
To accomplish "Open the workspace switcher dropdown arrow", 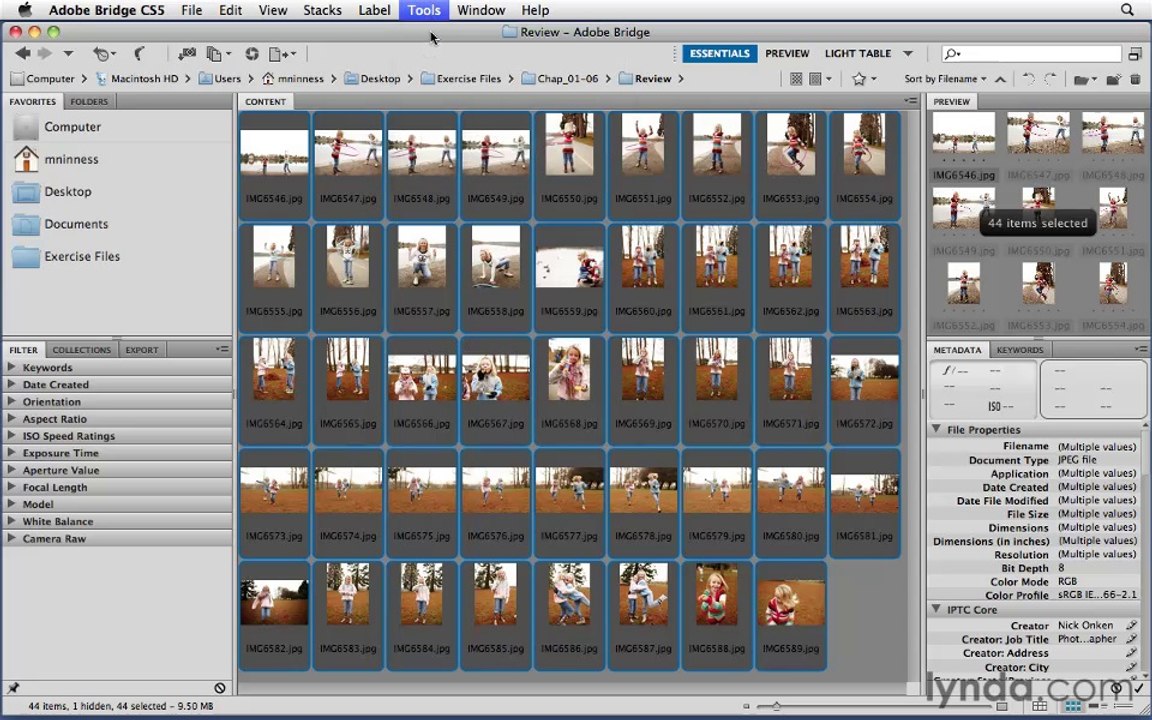I will tap(908, 54).
